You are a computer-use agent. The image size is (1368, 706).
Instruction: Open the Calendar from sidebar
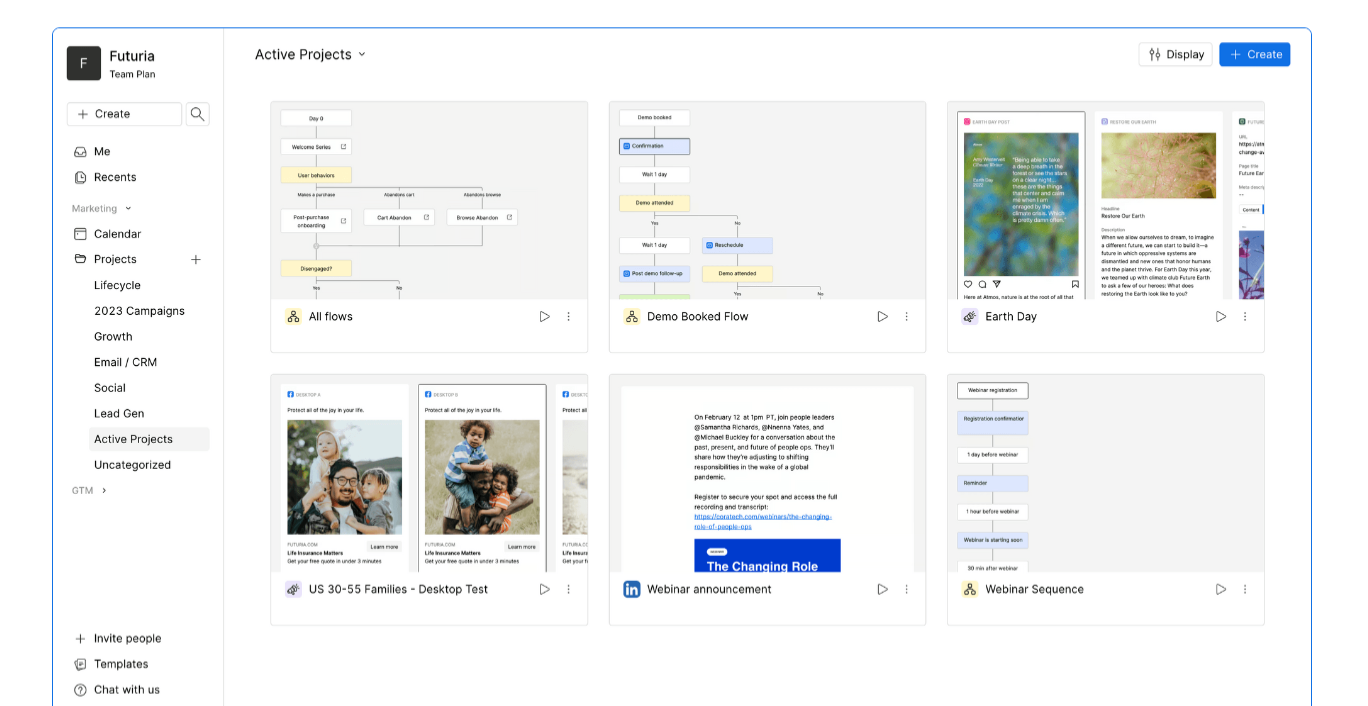click(117, 234)
